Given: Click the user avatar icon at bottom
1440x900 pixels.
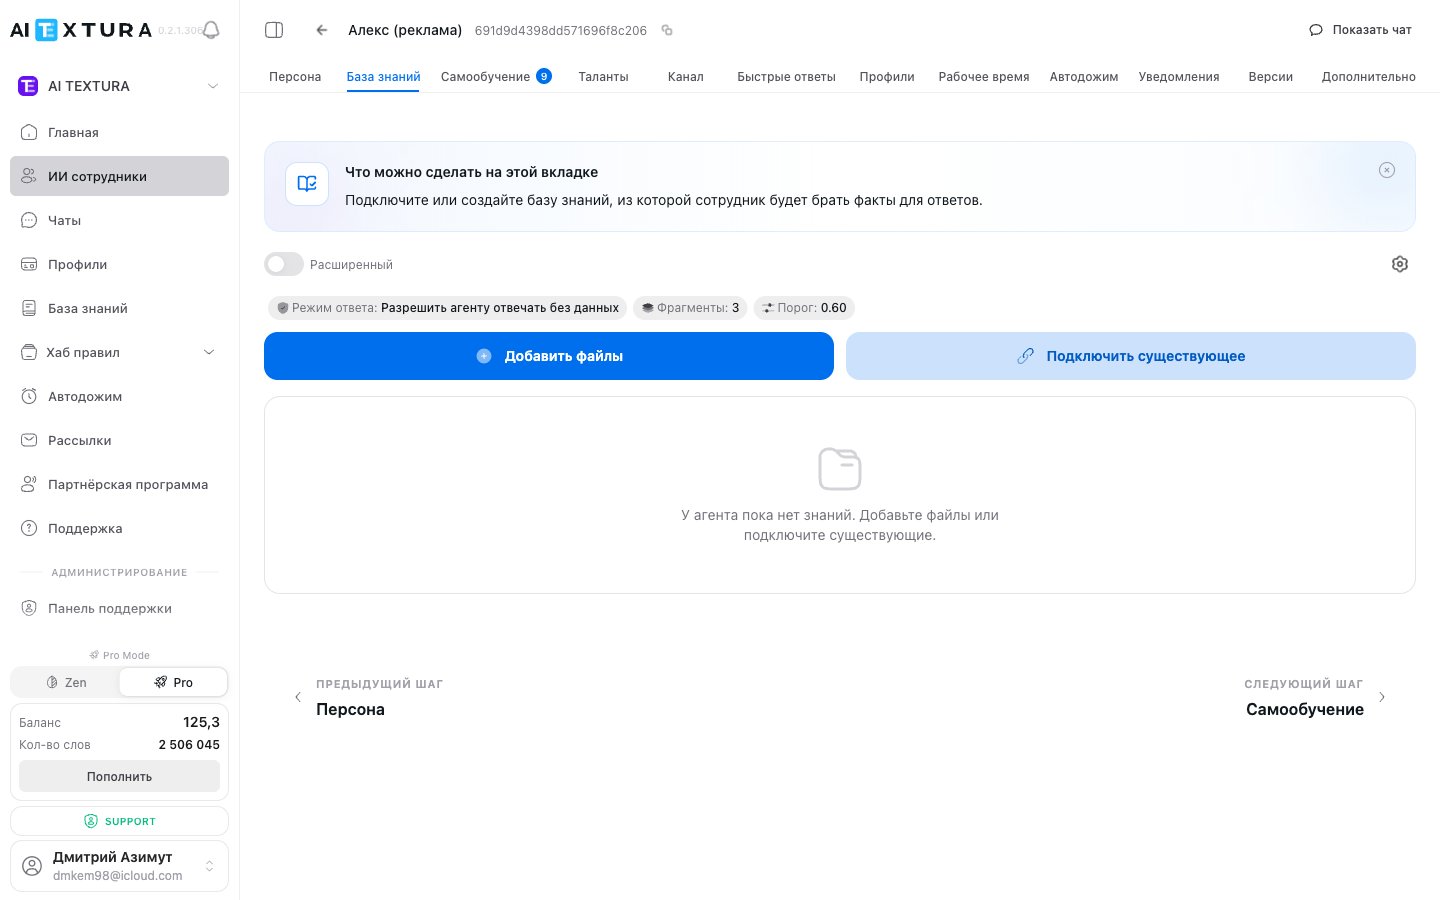Looking at the screenshot, I should 32,865.
